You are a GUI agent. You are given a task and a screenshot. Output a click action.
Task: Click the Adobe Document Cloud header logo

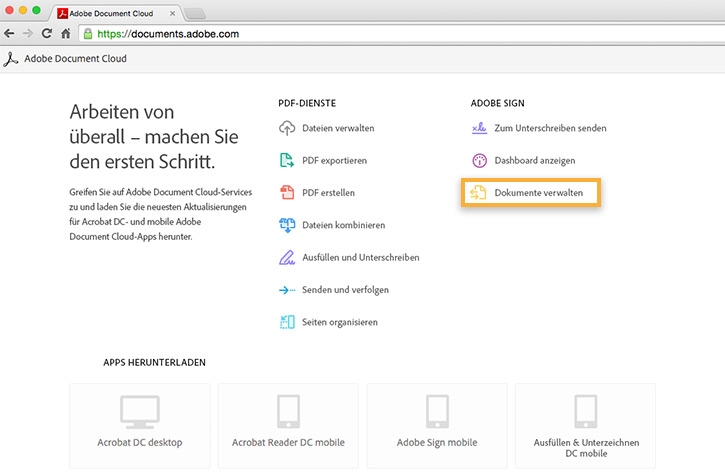tap(12, 58)
